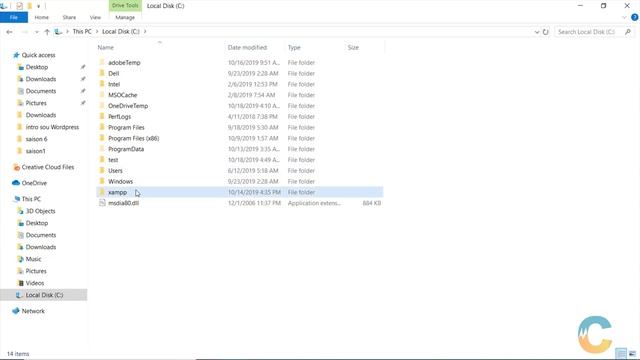640x360 pixels.
Task: Expand the ribbon with the chevron
Action: [624, 18]
